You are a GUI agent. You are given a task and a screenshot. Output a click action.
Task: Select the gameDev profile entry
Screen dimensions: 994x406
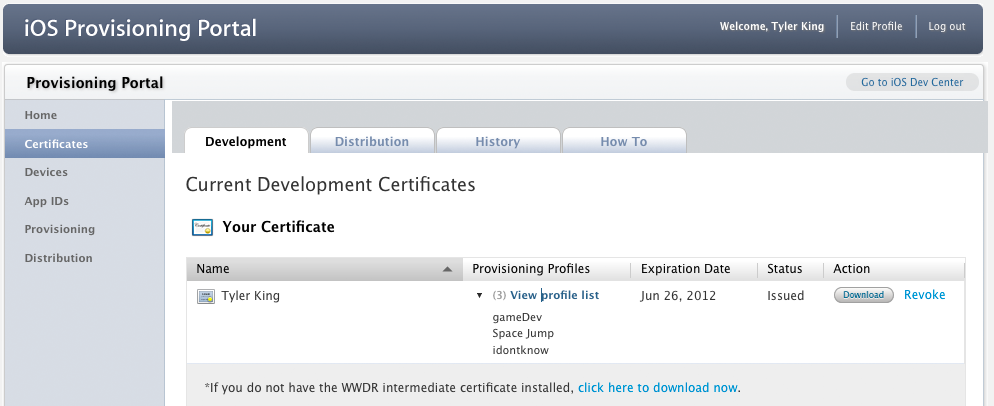517,317
